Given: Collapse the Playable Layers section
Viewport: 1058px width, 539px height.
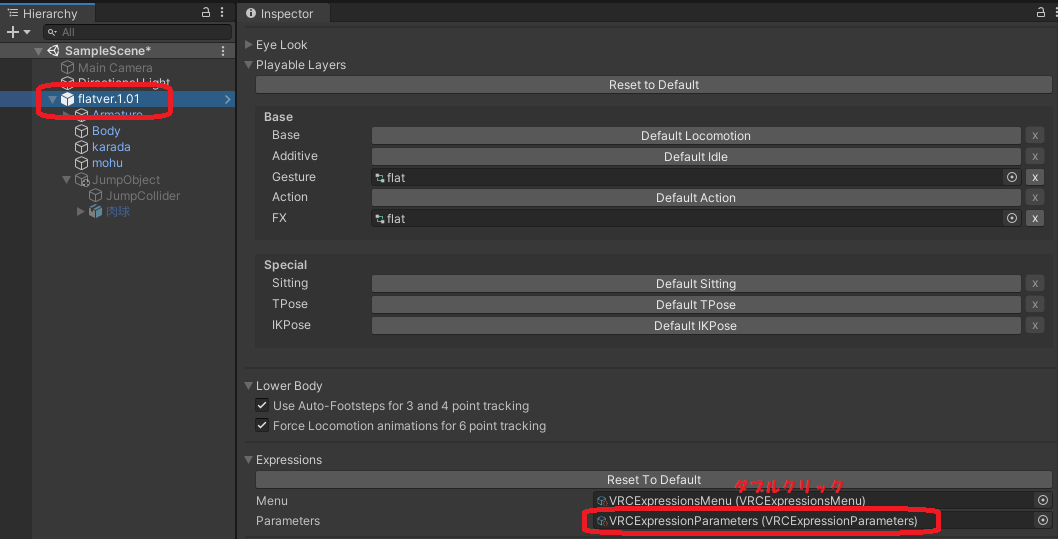Looking at the screenshot, I should (248, 65).
